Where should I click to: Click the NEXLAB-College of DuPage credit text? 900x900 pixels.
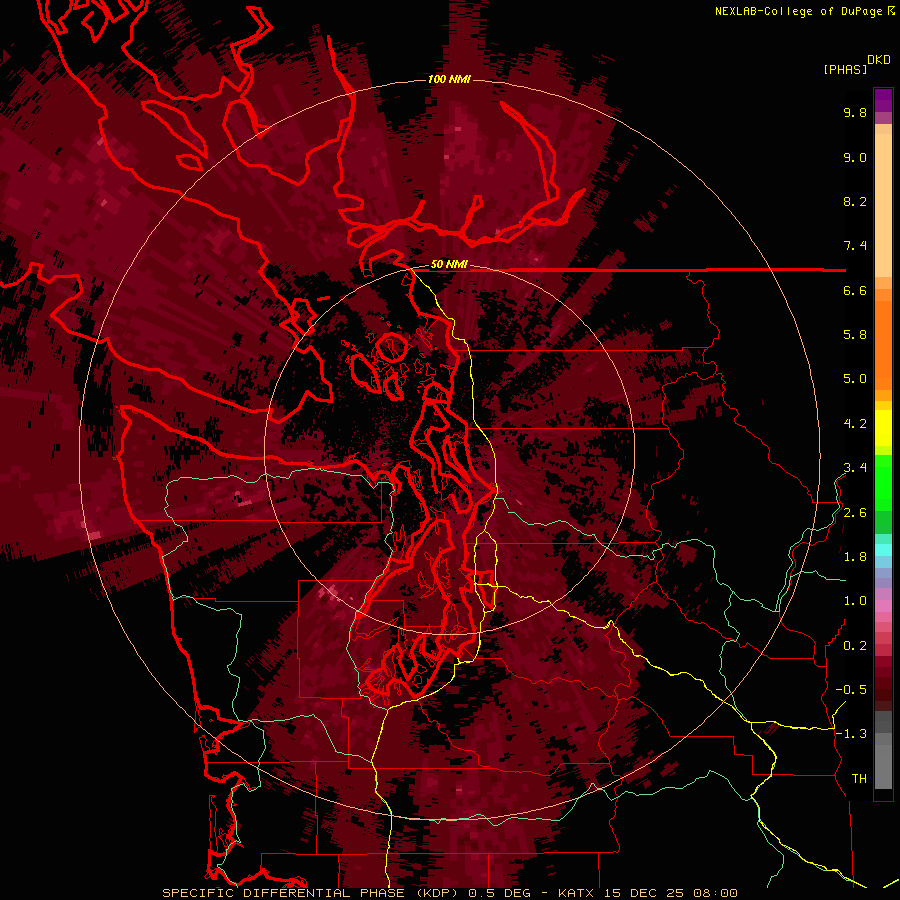click(799, 11)
